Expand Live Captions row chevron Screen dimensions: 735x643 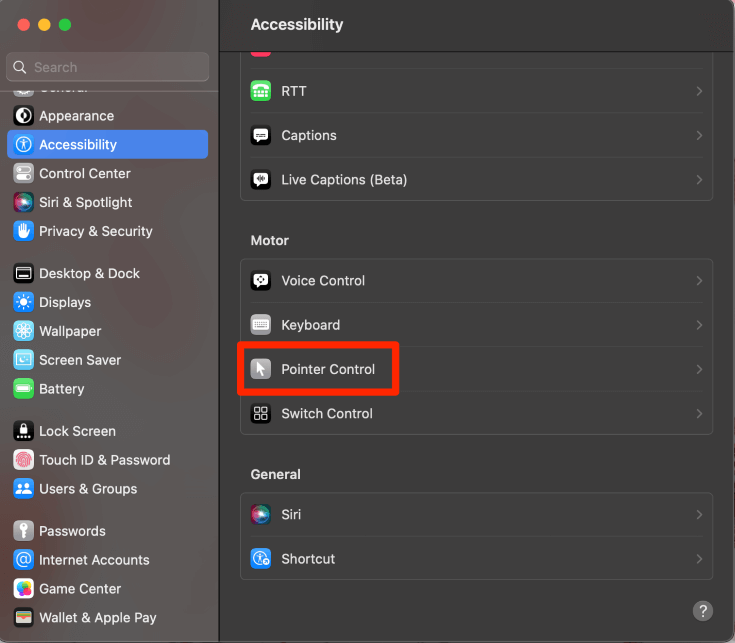click(698, 180)
